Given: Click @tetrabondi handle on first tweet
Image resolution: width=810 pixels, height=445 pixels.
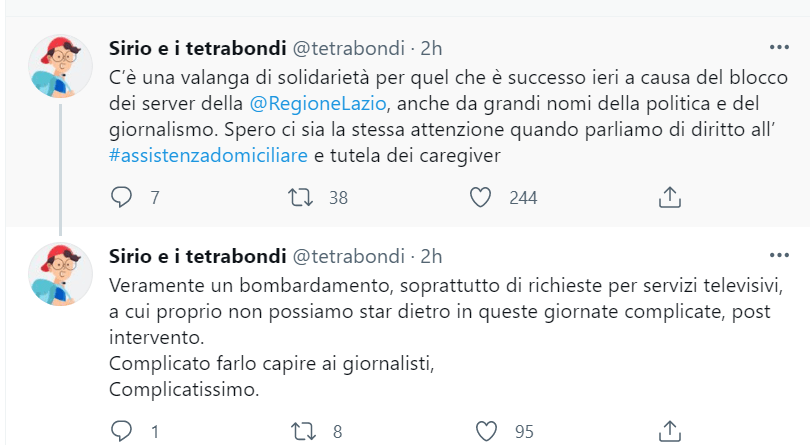Looking at the screenshot, I should point(347,49).
